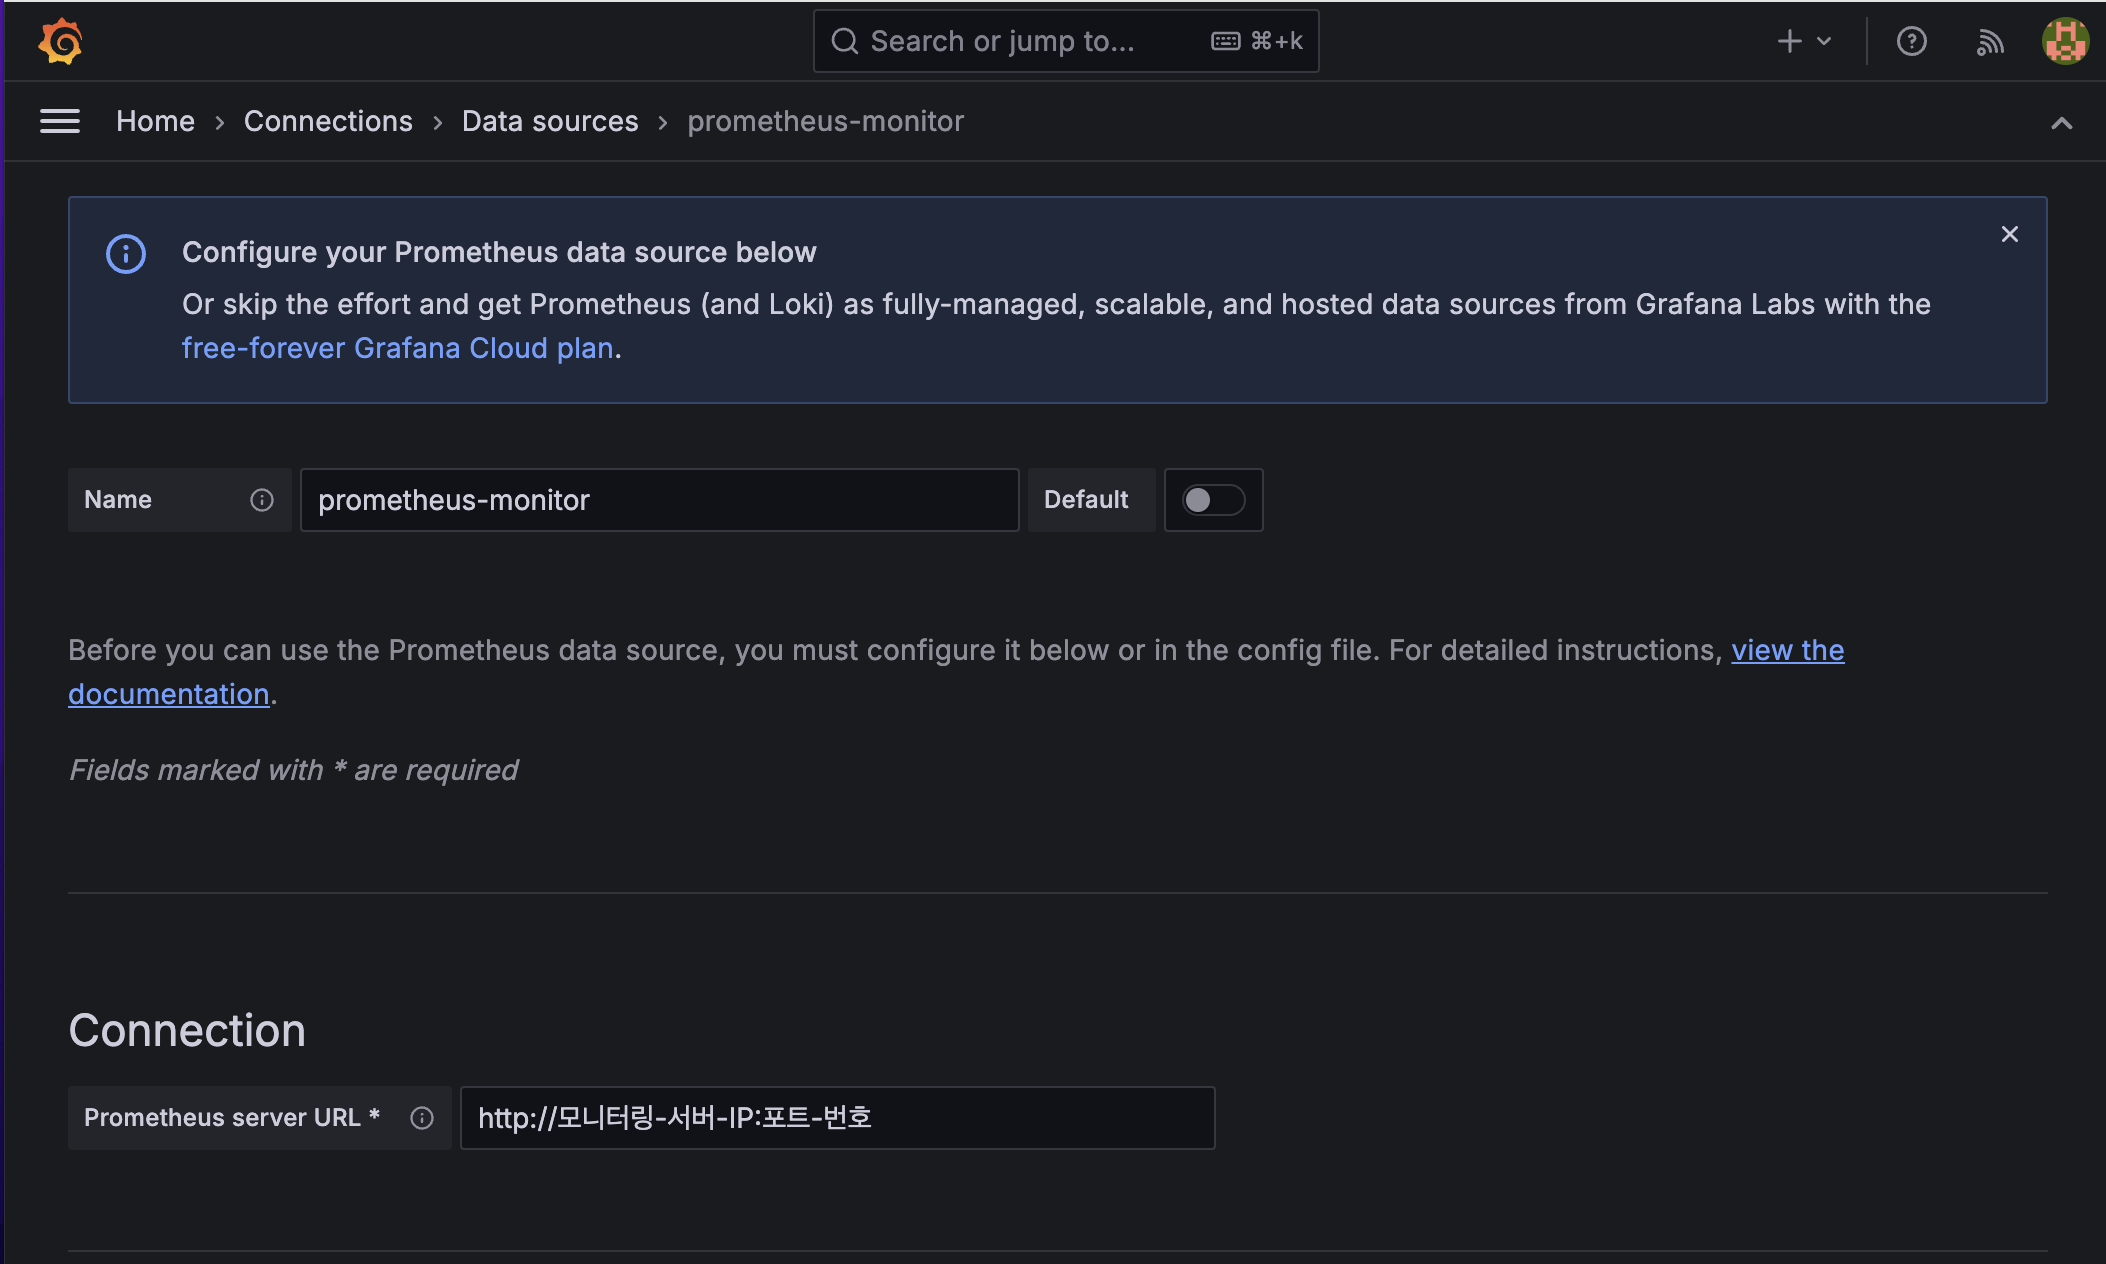Image resolution: width=2106 pixels, height=1264 pixels.
Task: Click the Prometheus server URL label
Action: coord(232,1118)
